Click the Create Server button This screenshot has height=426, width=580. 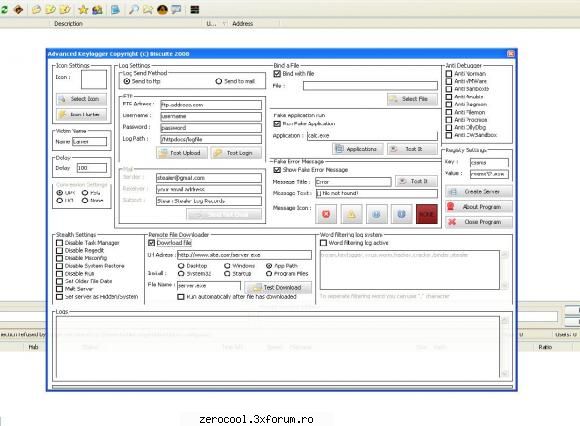click(479, 192)
